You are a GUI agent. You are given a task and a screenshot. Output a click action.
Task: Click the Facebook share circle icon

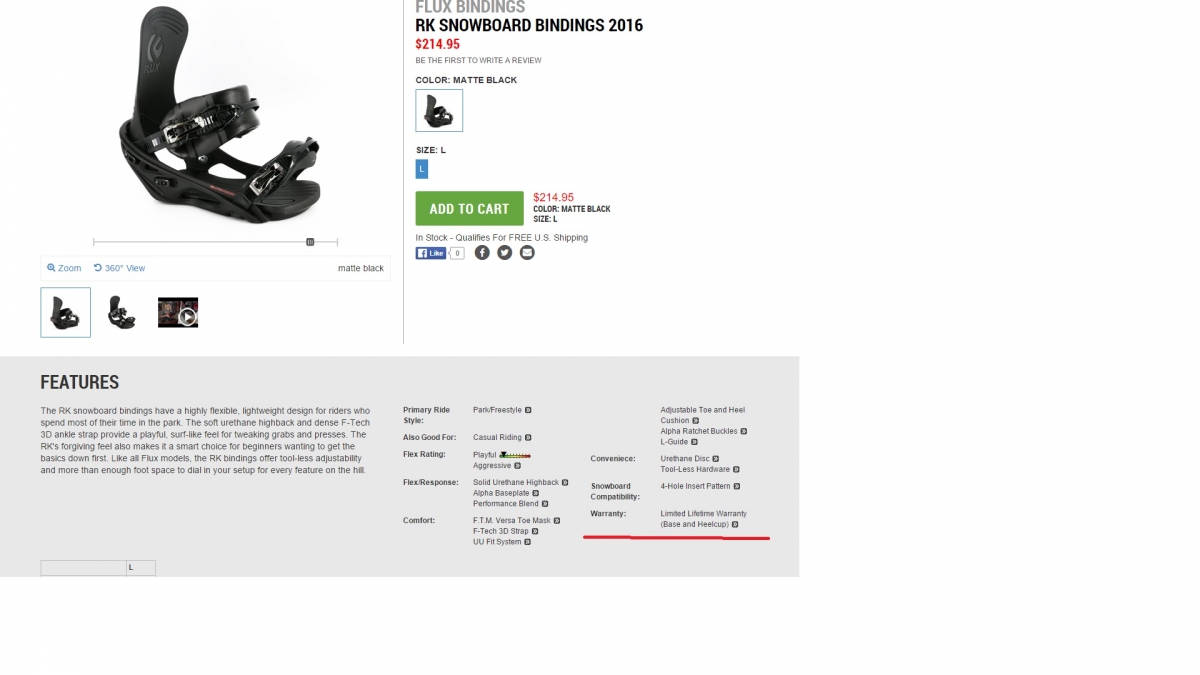pos(482,253)
